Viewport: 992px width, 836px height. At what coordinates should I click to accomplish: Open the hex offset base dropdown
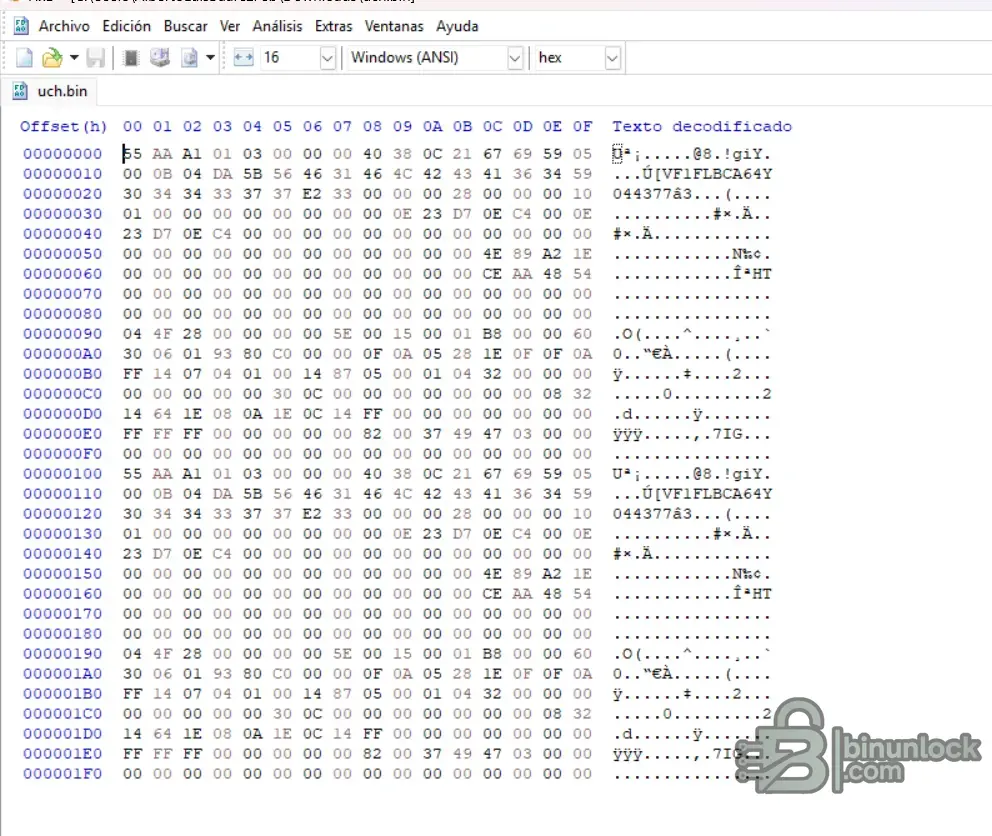point(612,58)
